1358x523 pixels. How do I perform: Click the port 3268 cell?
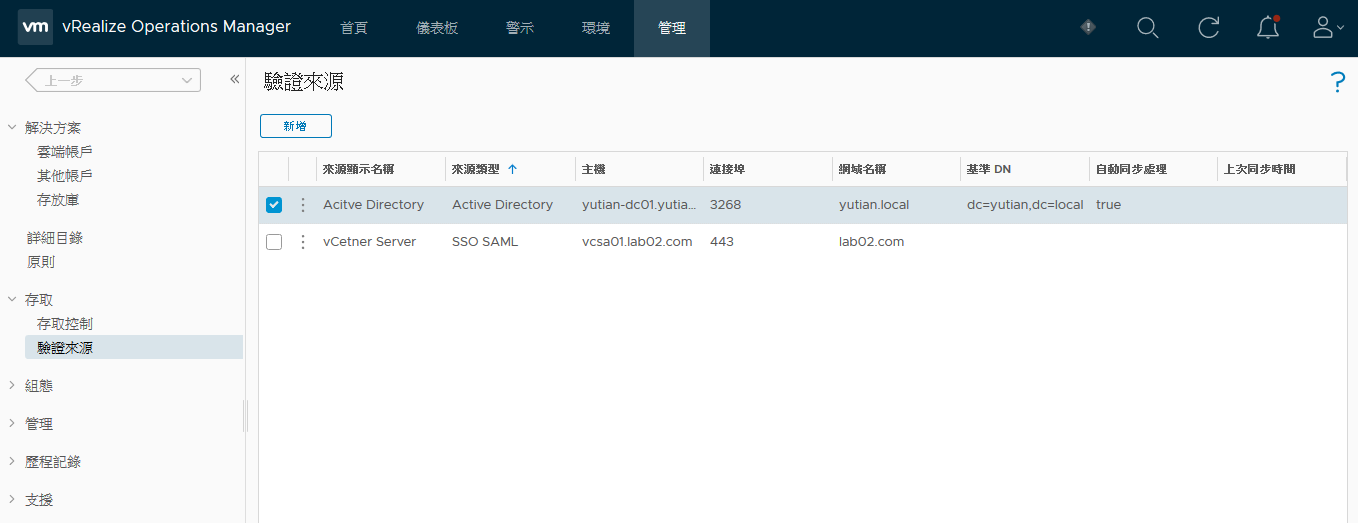[x=726, y=205]
